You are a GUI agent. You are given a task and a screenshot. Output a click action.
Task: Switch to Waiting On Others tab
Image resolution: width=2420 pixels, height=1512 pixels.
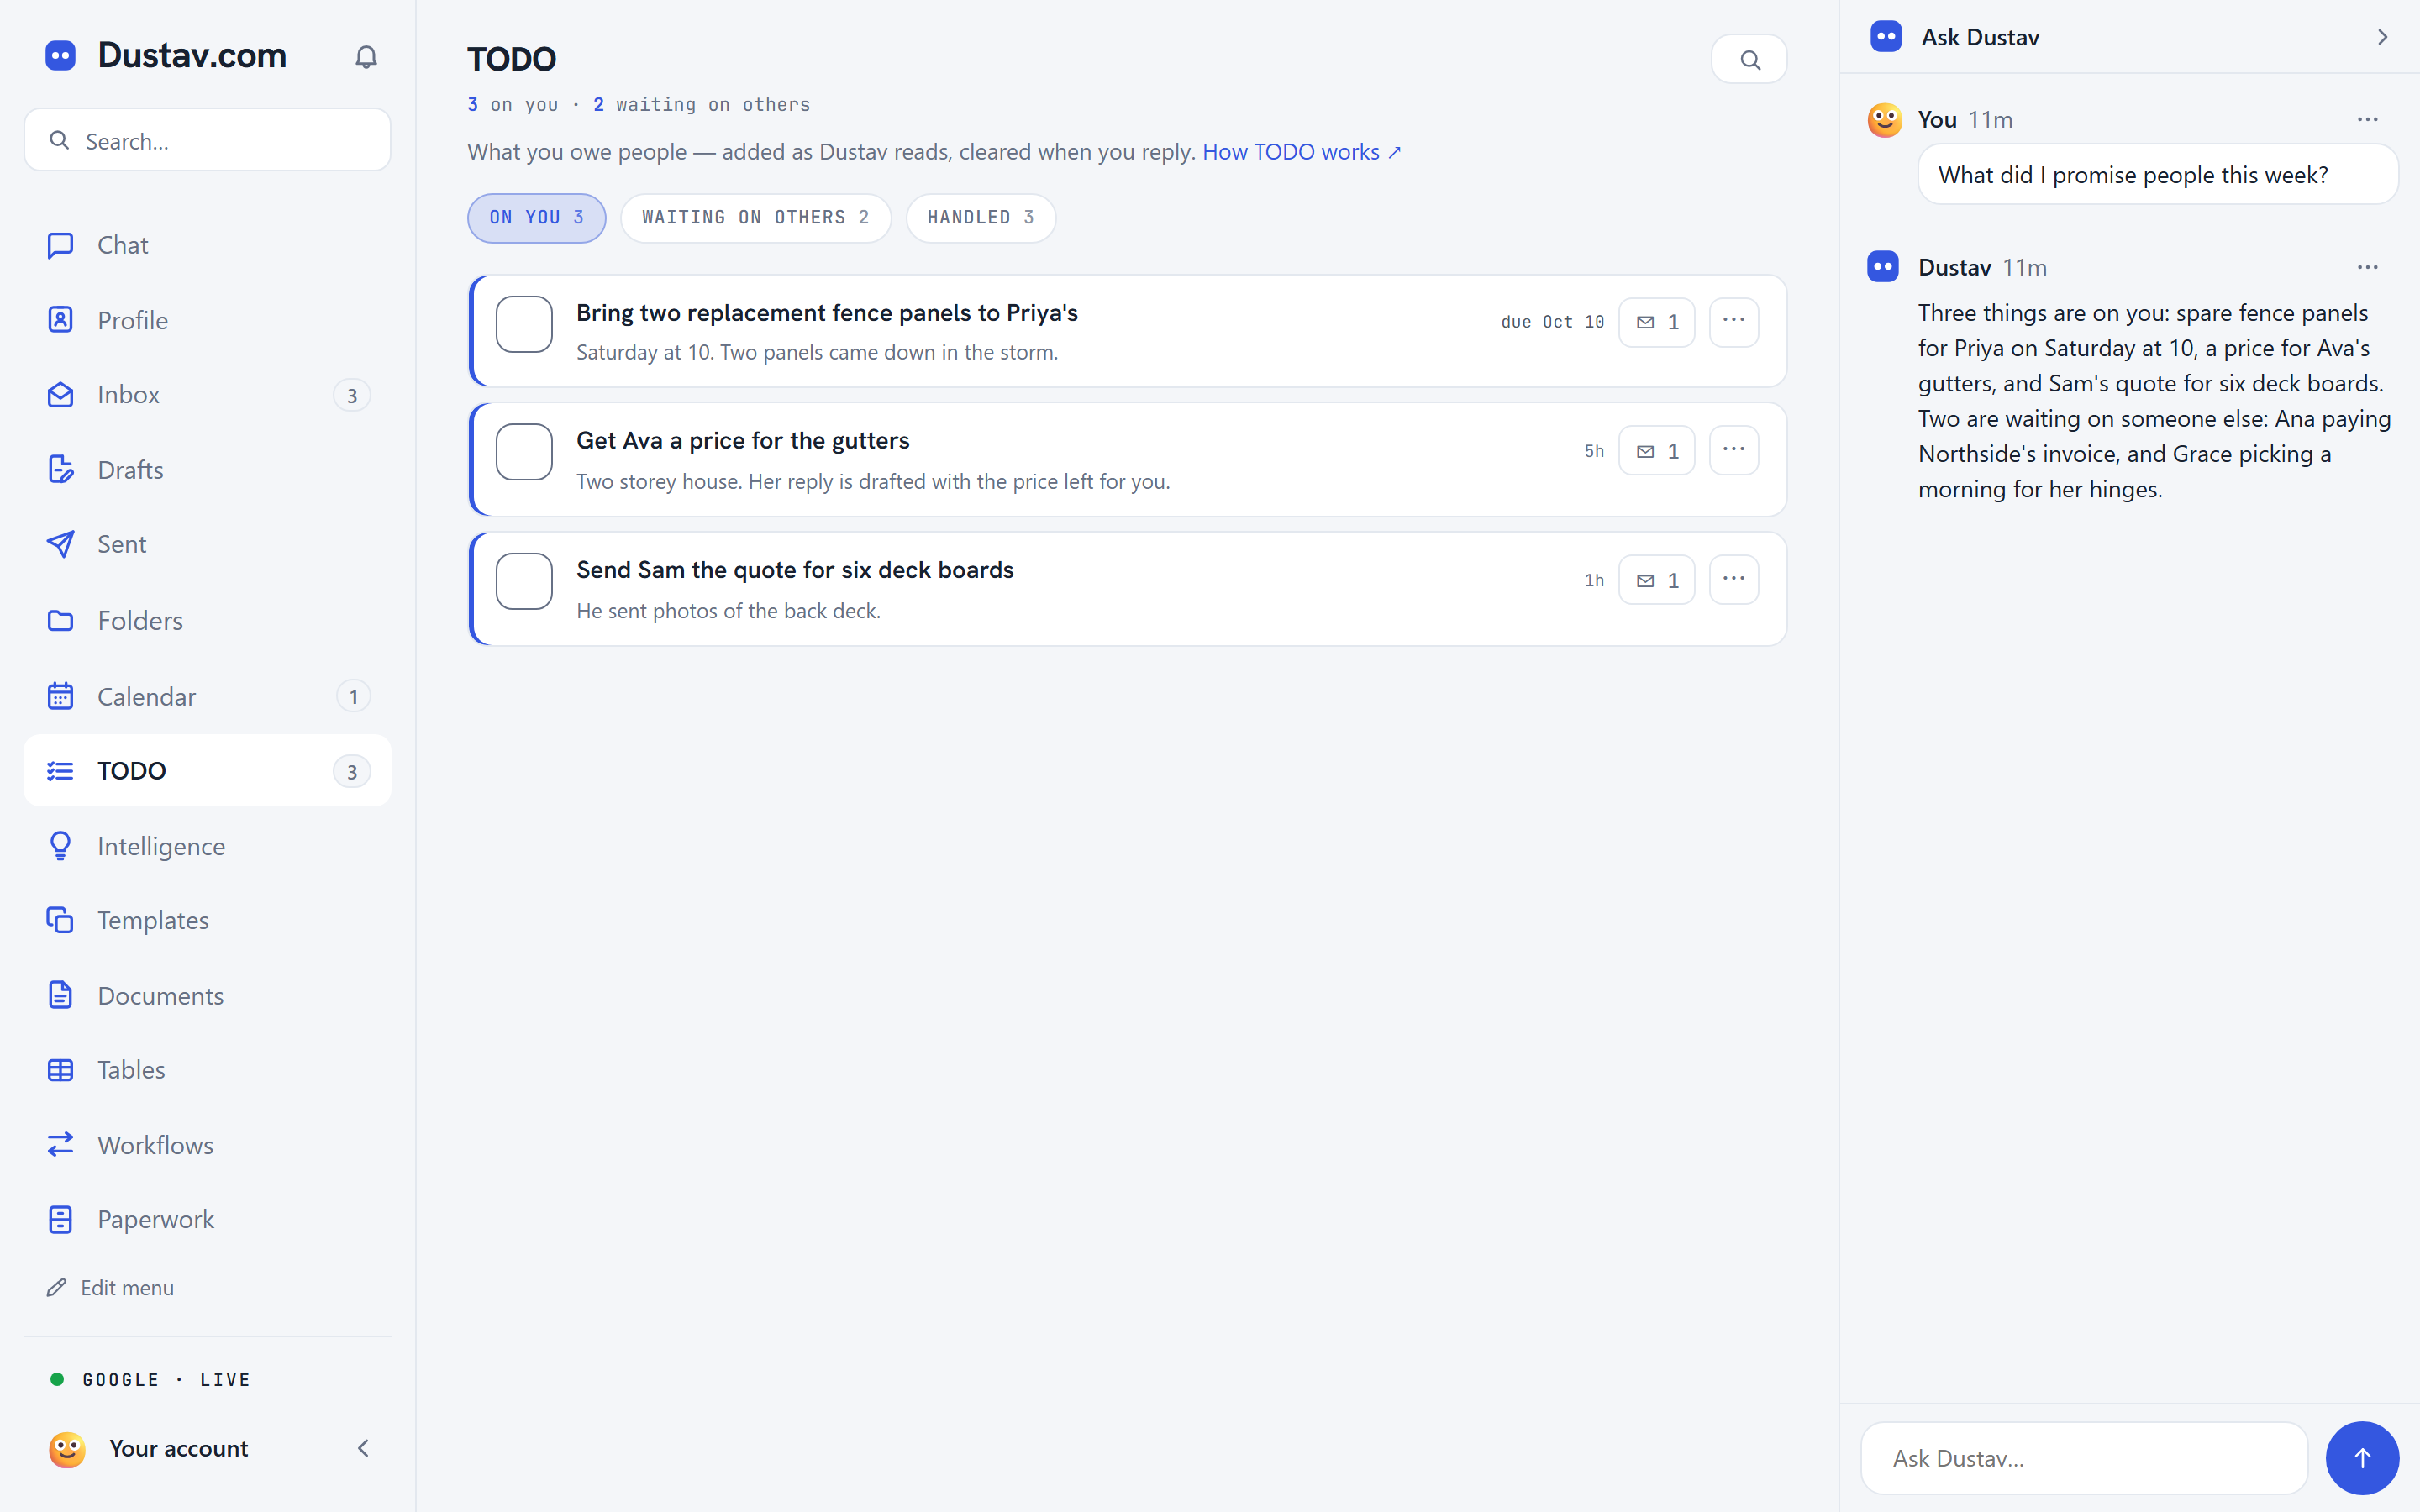click(x=755, y=218)
